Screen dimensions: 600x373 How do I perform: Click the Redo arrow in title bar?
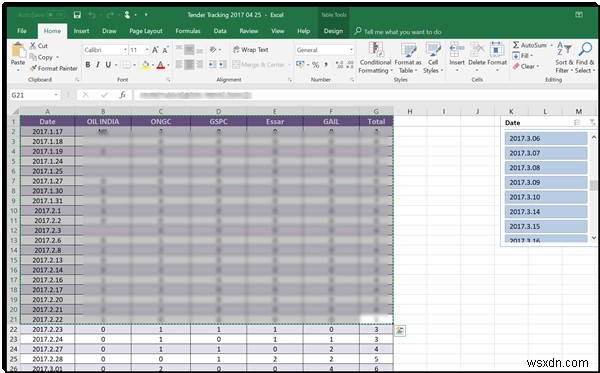click(x=109, y=15)
